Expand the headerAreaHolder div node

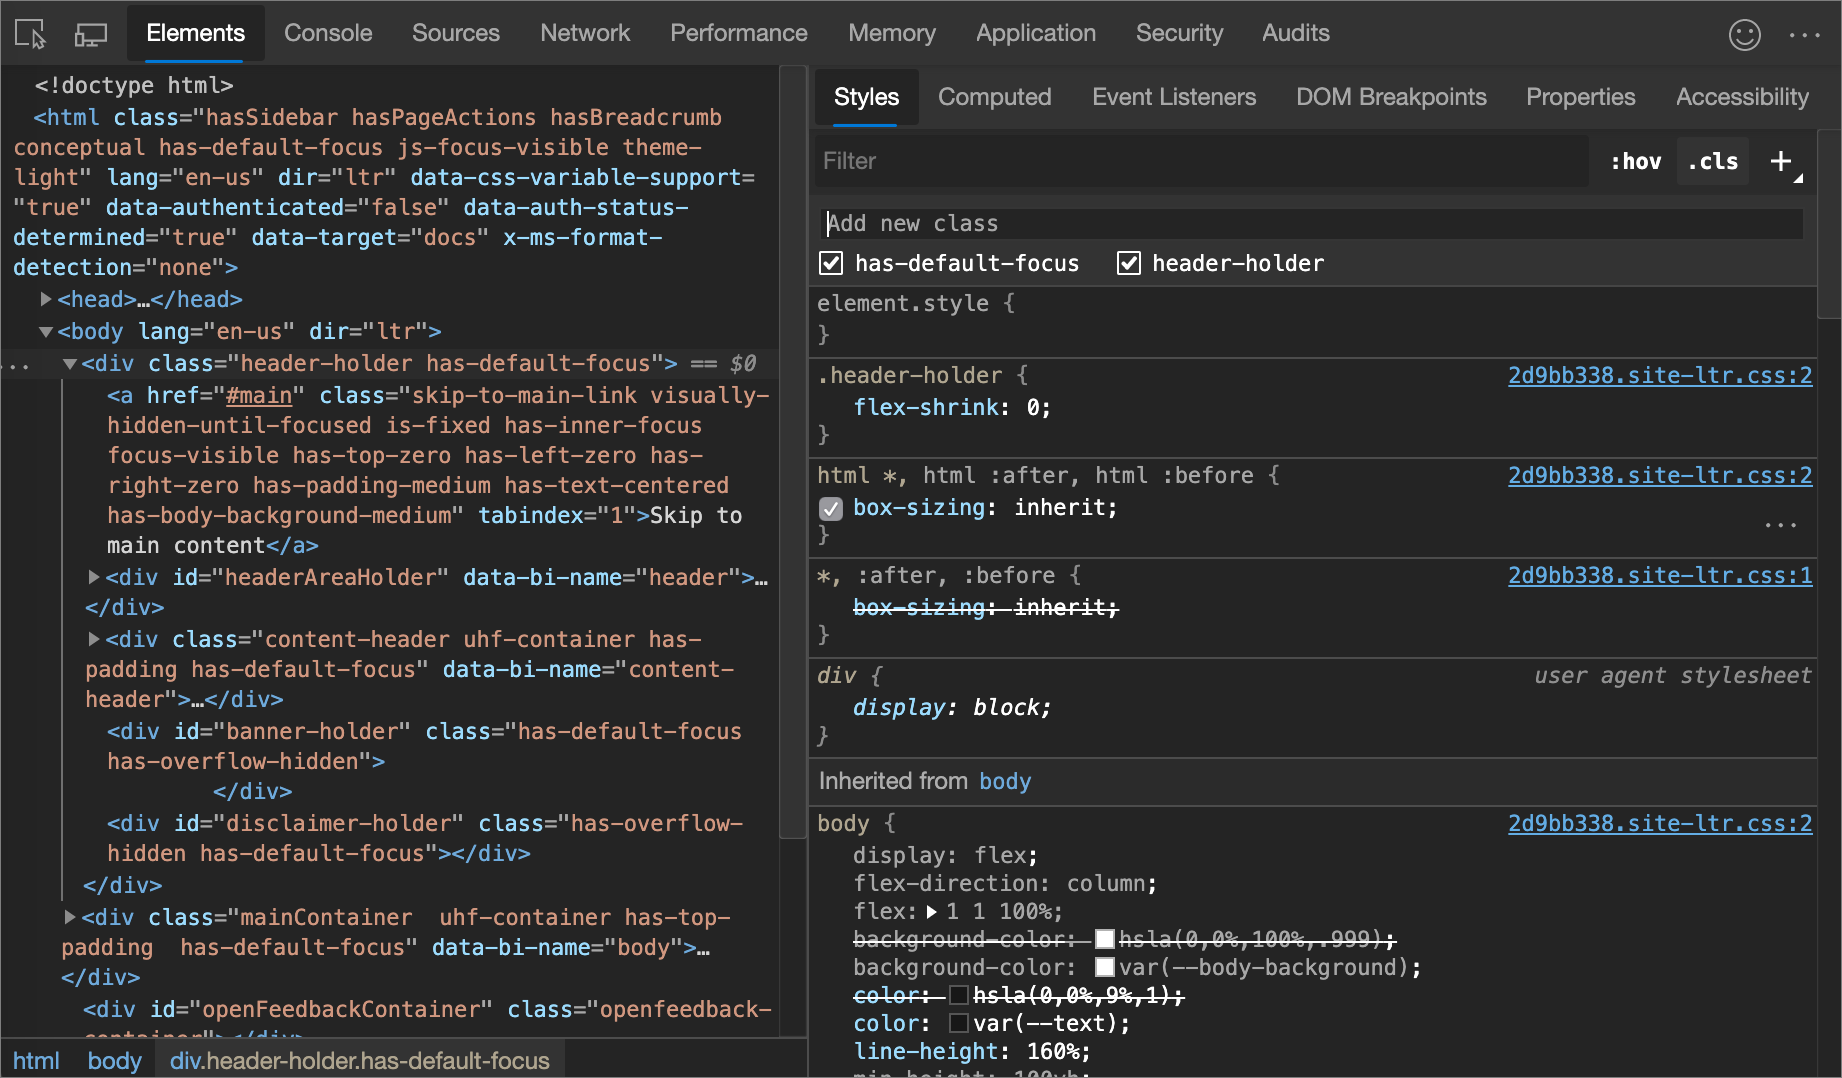[x=94, y=577]
